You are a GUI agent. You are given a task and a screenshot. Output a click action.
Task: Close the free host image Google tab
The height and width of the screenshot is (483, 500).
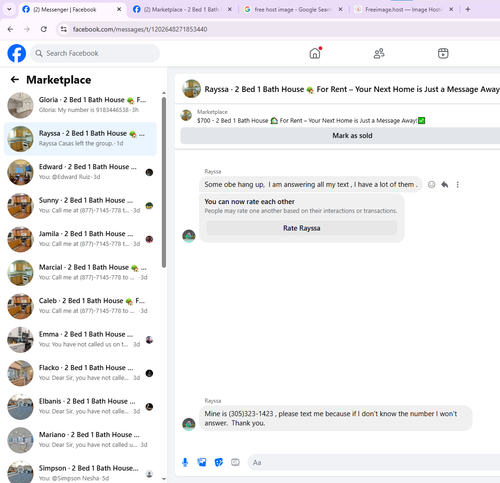[x=340, y=9]
